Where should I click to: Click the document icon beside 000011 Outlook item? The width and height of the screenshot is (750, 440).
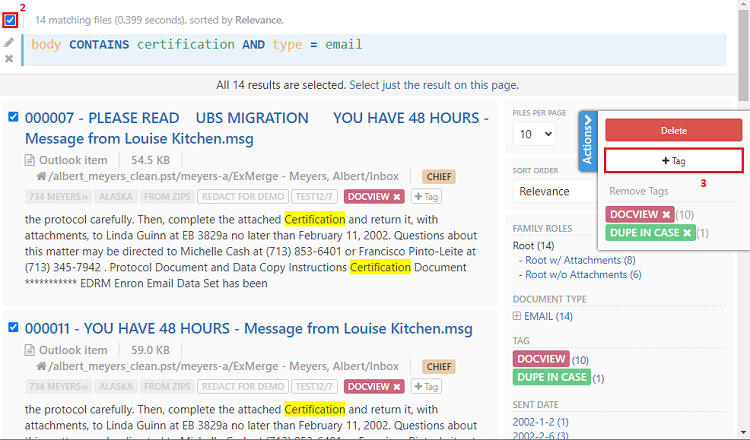pyautogui.click(x=30, y=350)
